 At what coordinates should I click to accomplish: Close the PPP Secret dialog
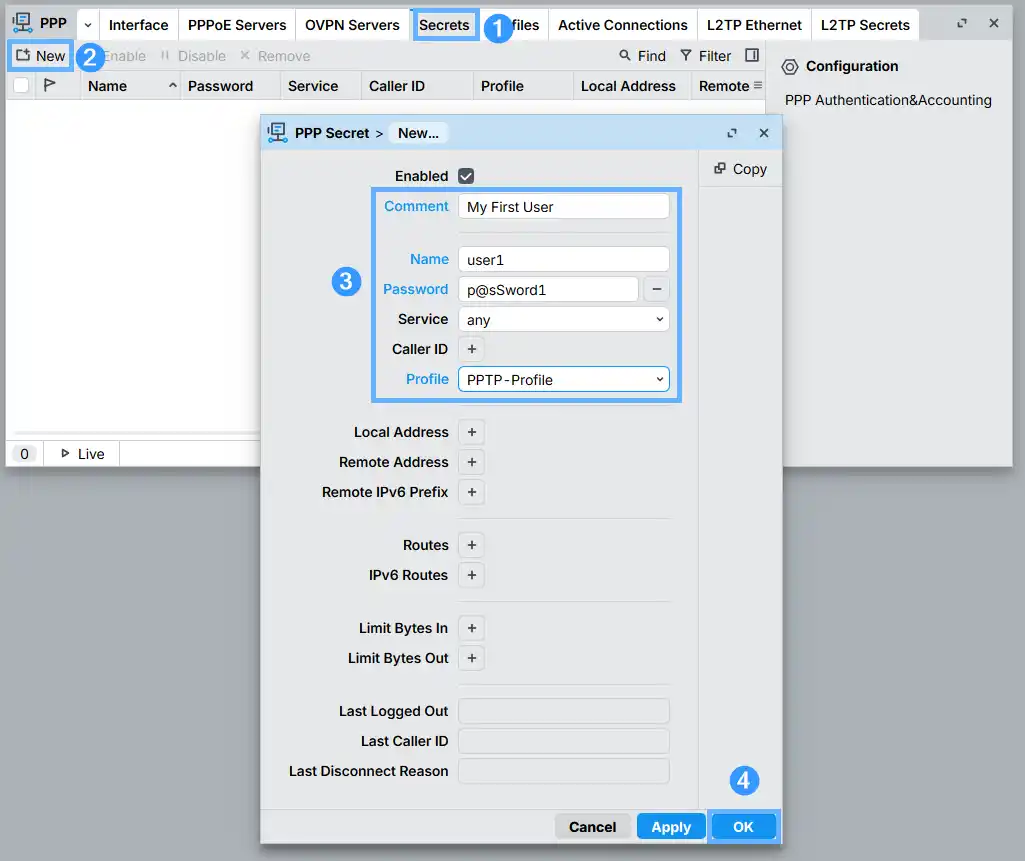click(x=764, y=133)
